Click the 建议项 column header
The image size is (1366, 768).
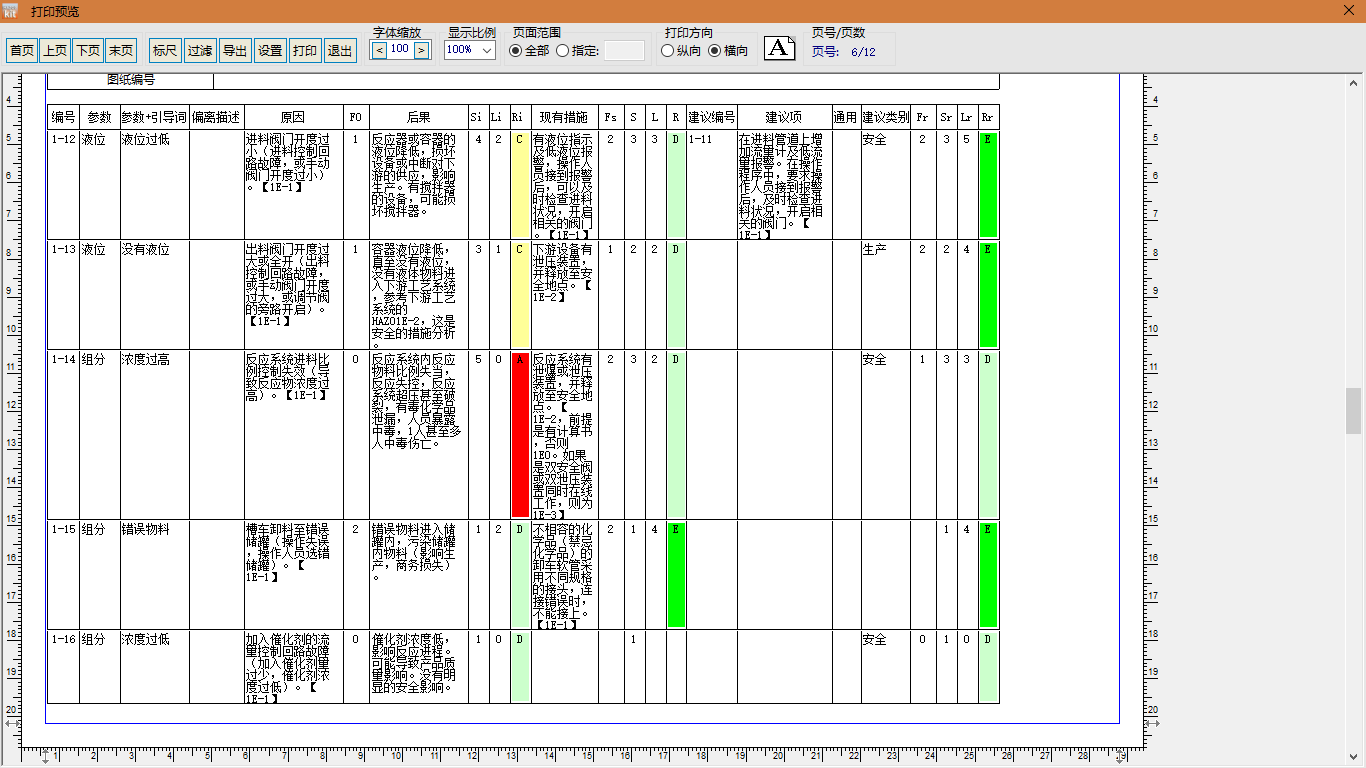point(785,117)
